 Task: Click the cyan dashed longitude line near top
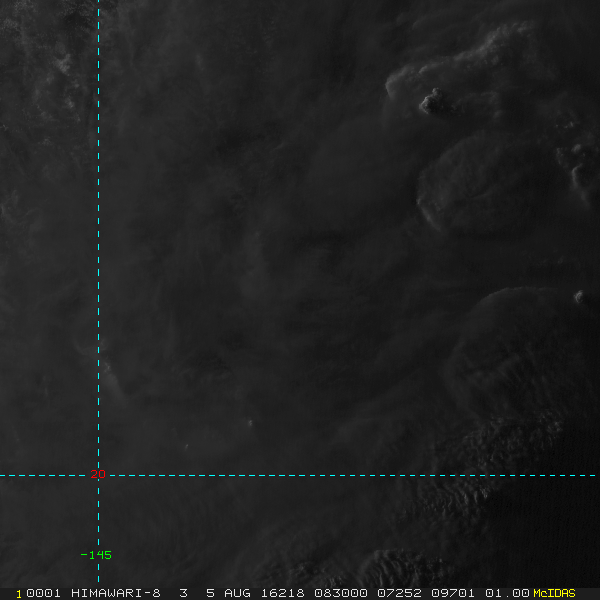pyautogui.click(x=98, y=40)
